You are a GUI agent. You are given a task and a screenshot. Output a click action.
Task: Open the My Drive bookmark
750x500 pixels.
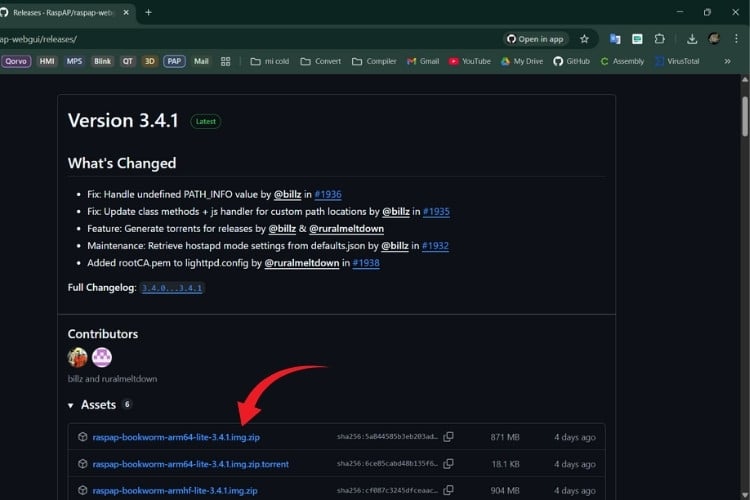[522, 61]
